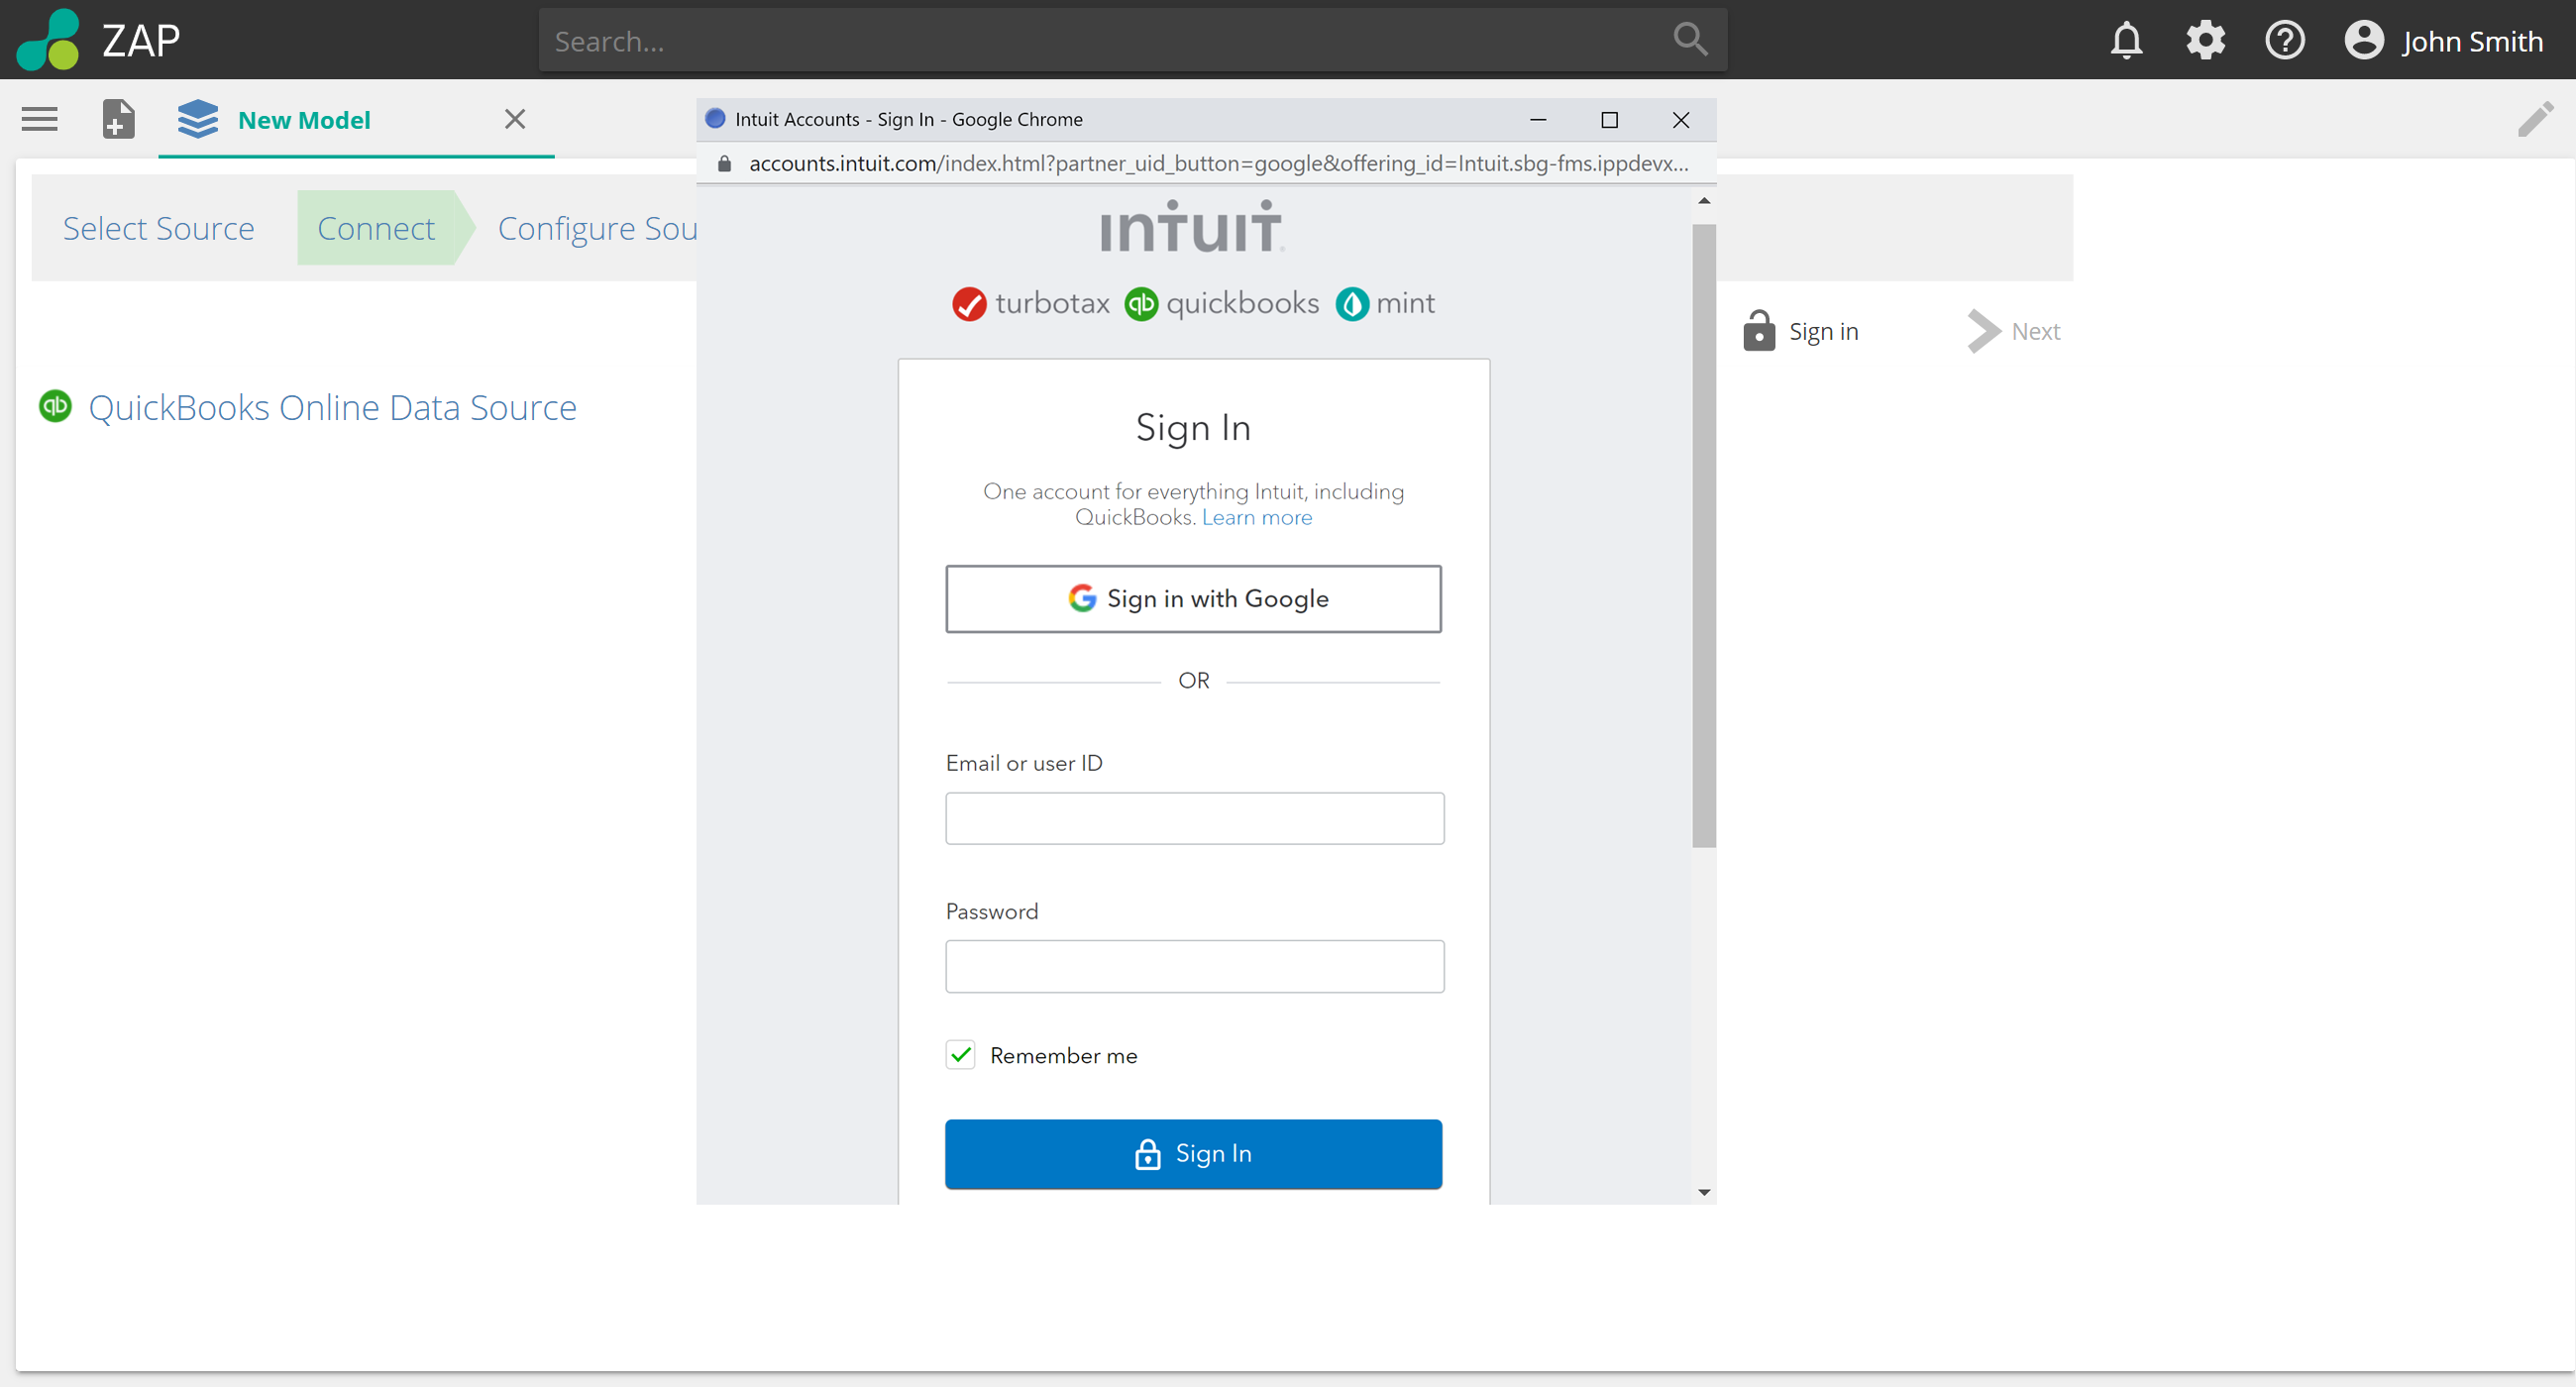Go to the Select Source step
This screenshot has height=1387, width=2576.
159,229
